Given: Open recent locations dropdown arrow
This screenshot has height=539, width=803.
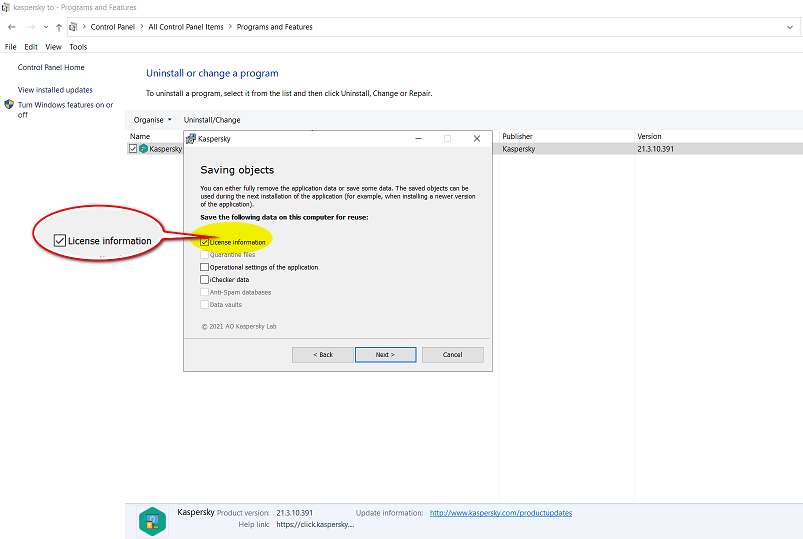Looking at the screenshot, I should pos(46,27).
